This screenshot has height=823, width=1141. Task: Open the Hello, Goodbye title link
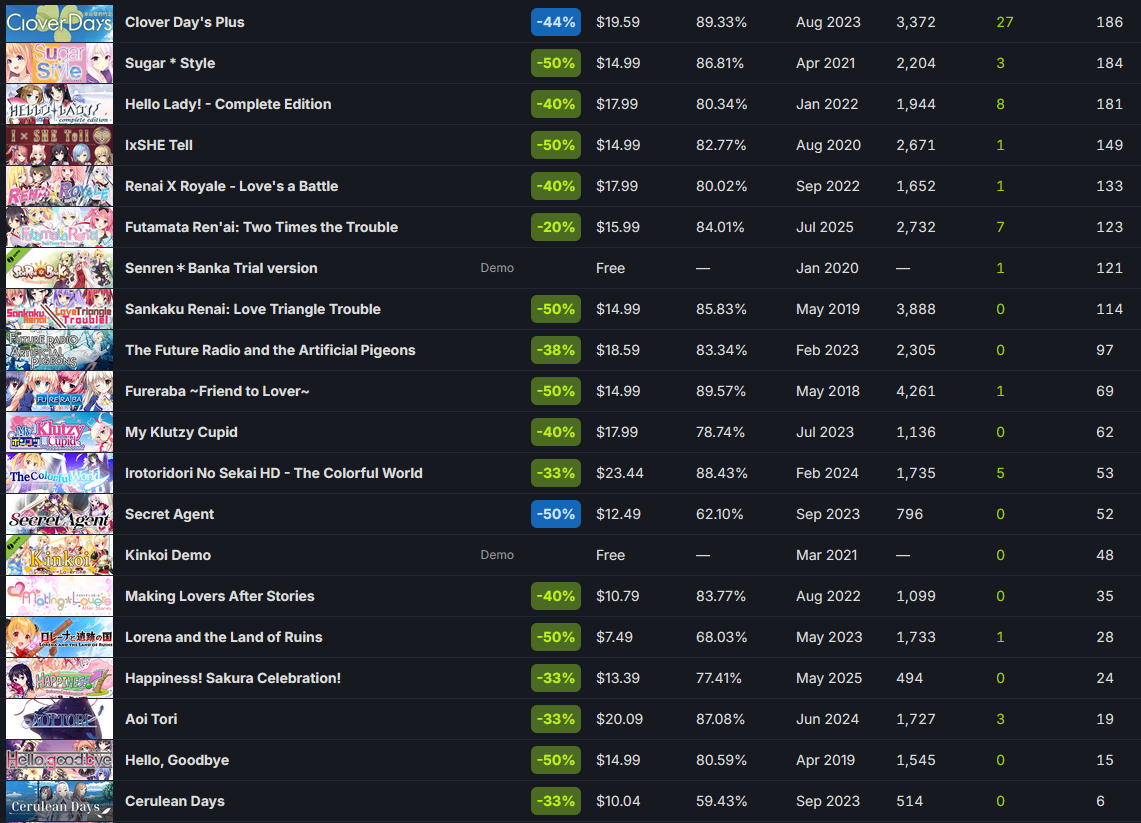[177, 760]
